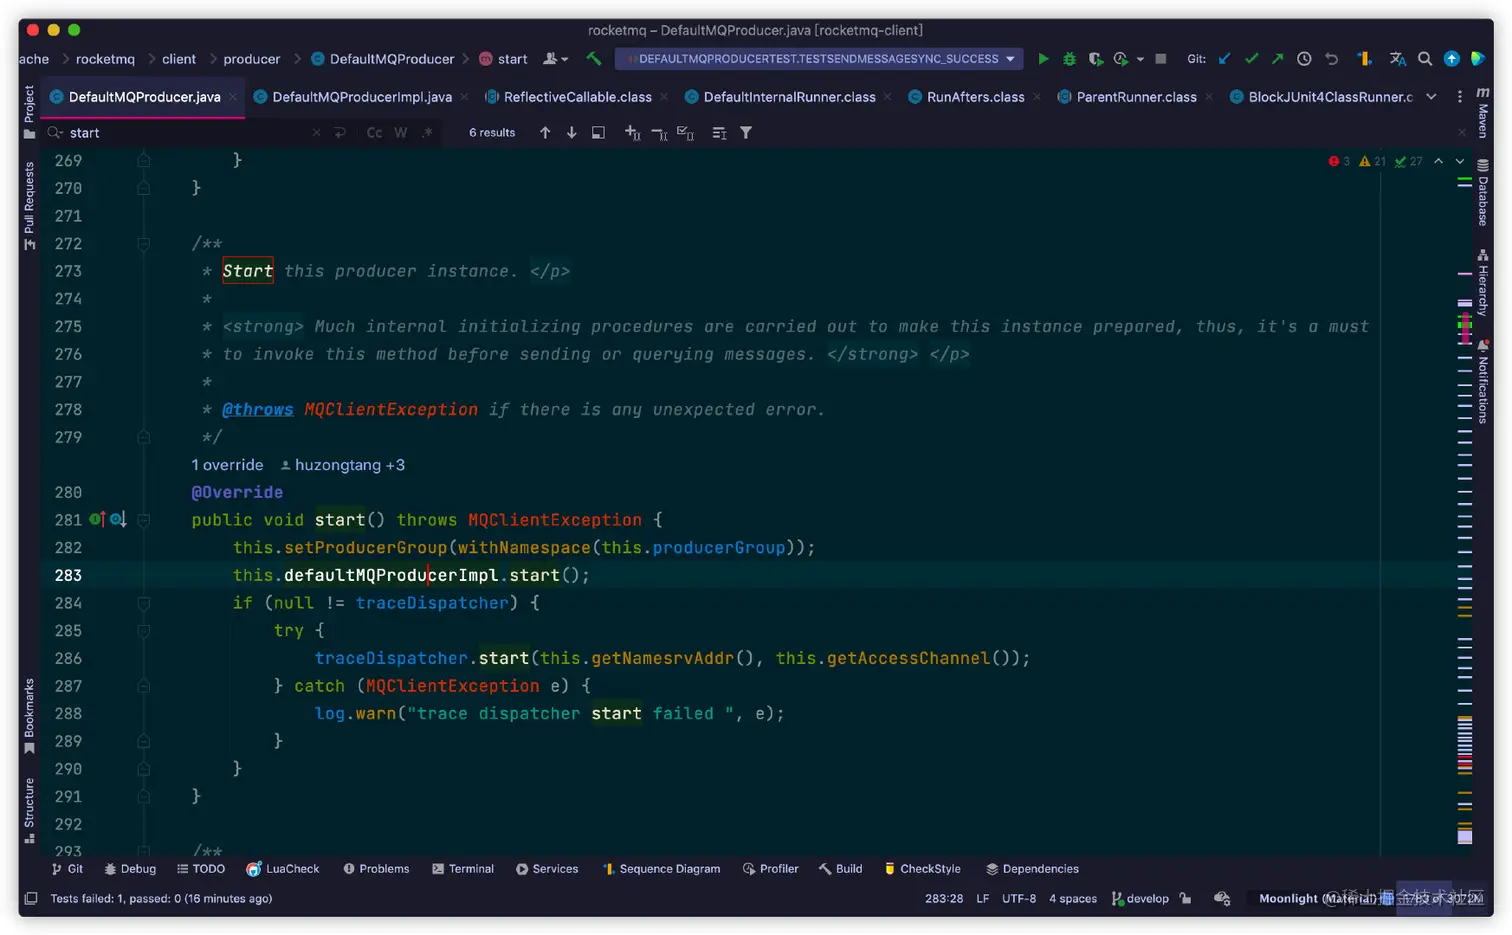The width and height of the screenshot is (1512, 935).
Task: Click the MQClientException link in Javadoc
Action: [391, 409]
